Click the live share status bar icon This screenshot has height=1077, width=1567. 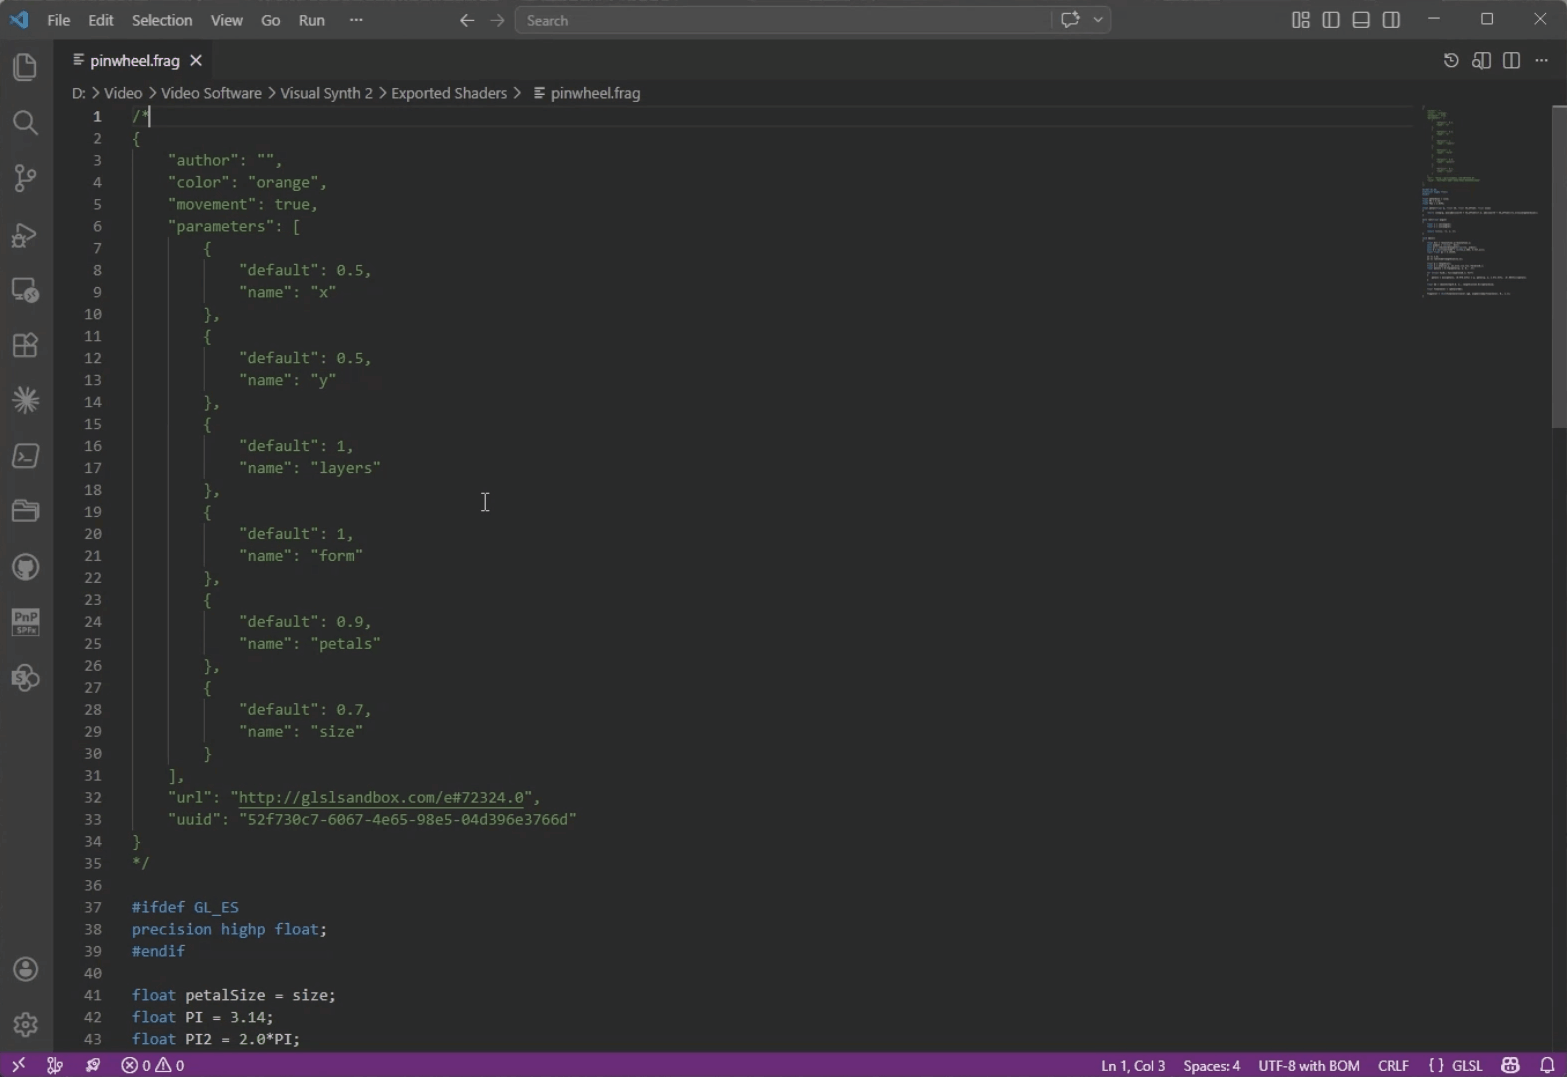point(93,1065)
